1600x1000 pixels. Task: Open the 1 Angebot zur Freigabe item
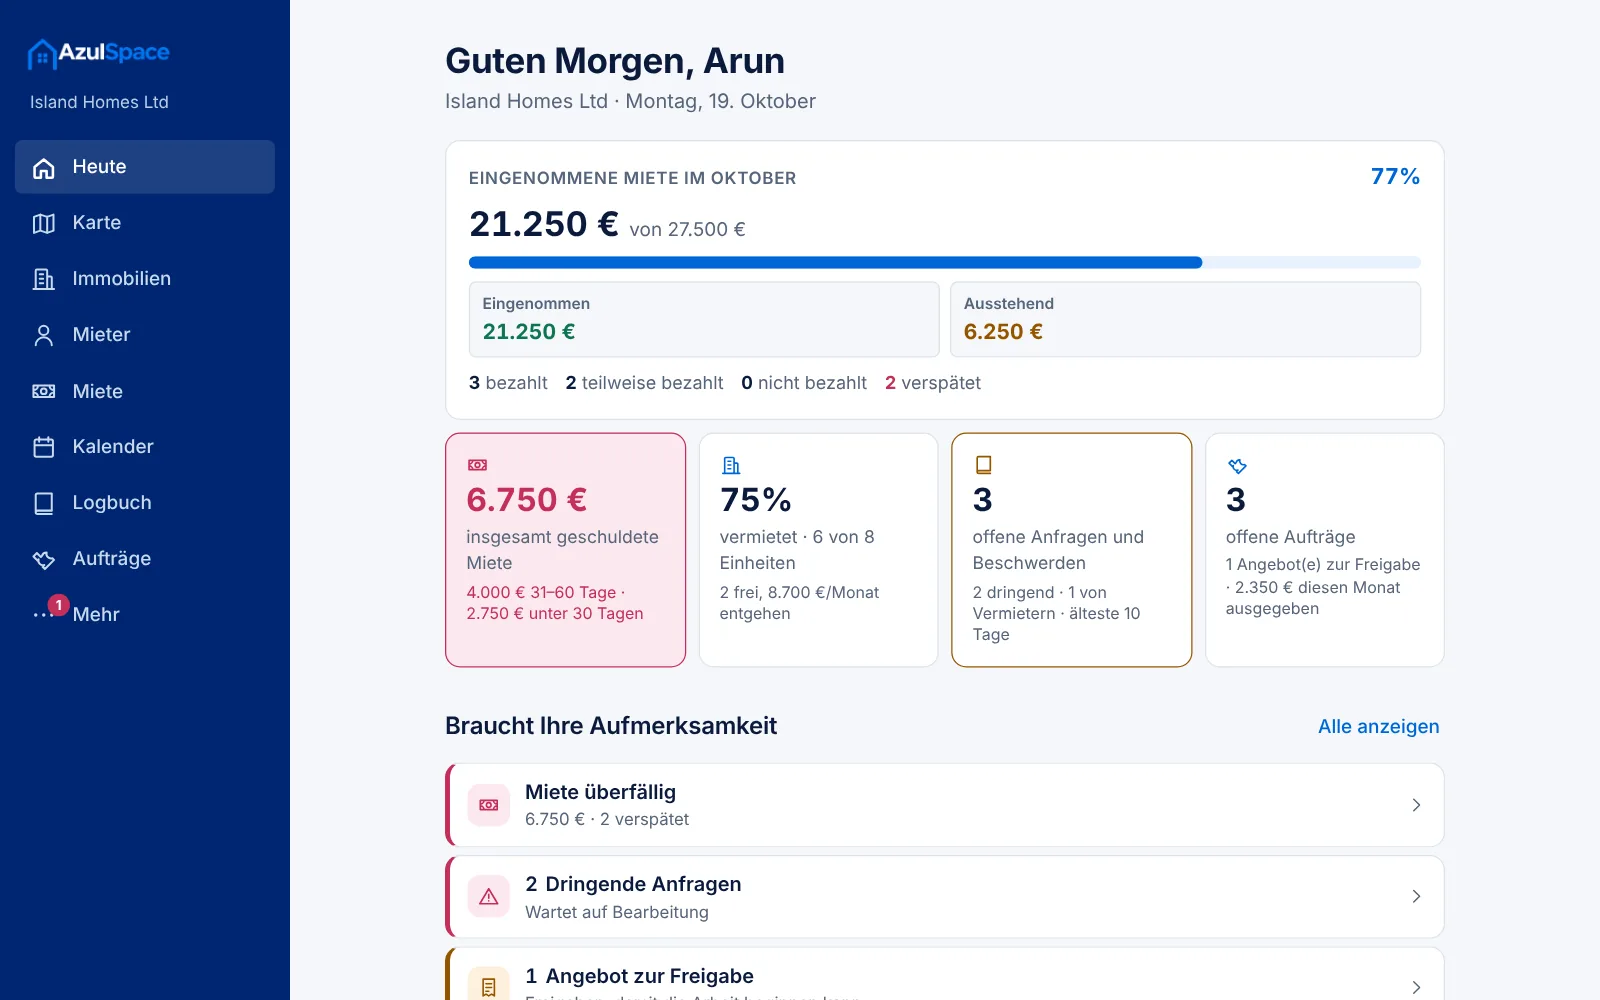point(945,974)
